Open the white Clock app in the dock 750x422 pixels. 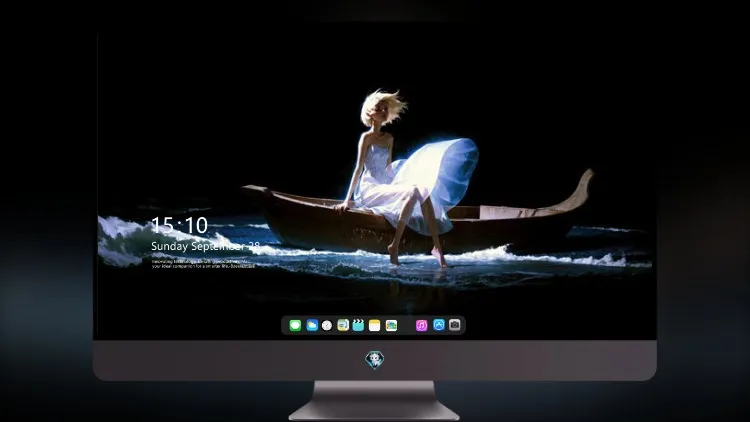tap(327, 325)
